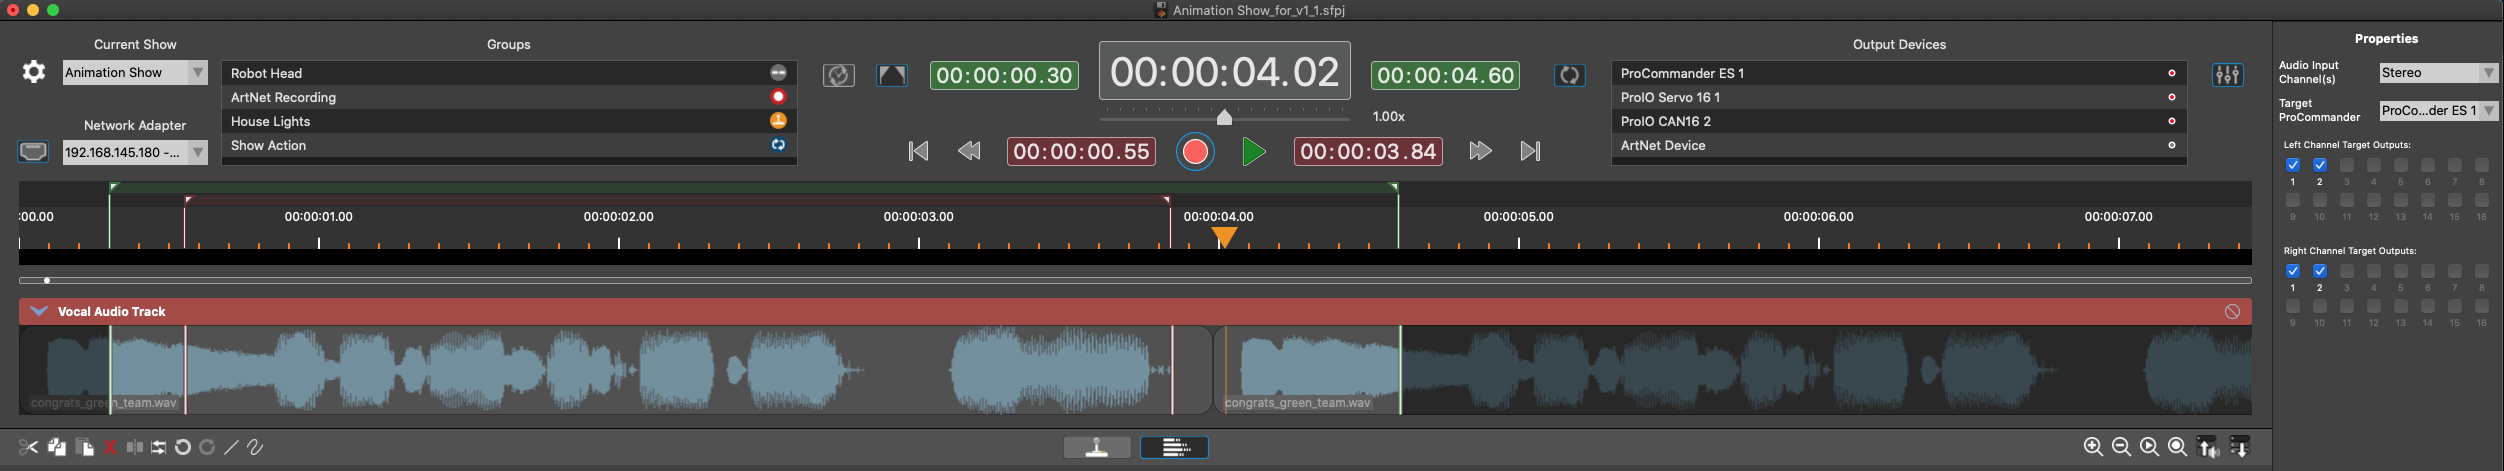Image resolution: width=2504 pixels, height=471 pixels.
Task: Select the smooth curve tool
Action: pos(255,447)
